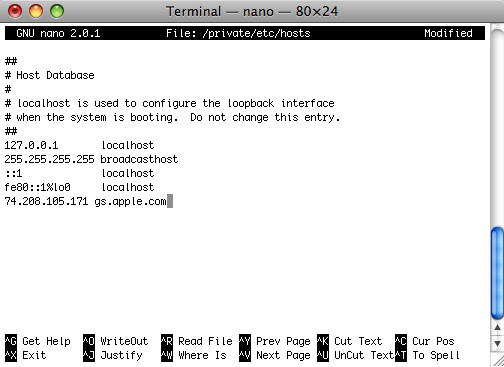Click the blue vertical scrollbar thumb
Viewport: 504px width, 367px height.
[x=497, y=273]
